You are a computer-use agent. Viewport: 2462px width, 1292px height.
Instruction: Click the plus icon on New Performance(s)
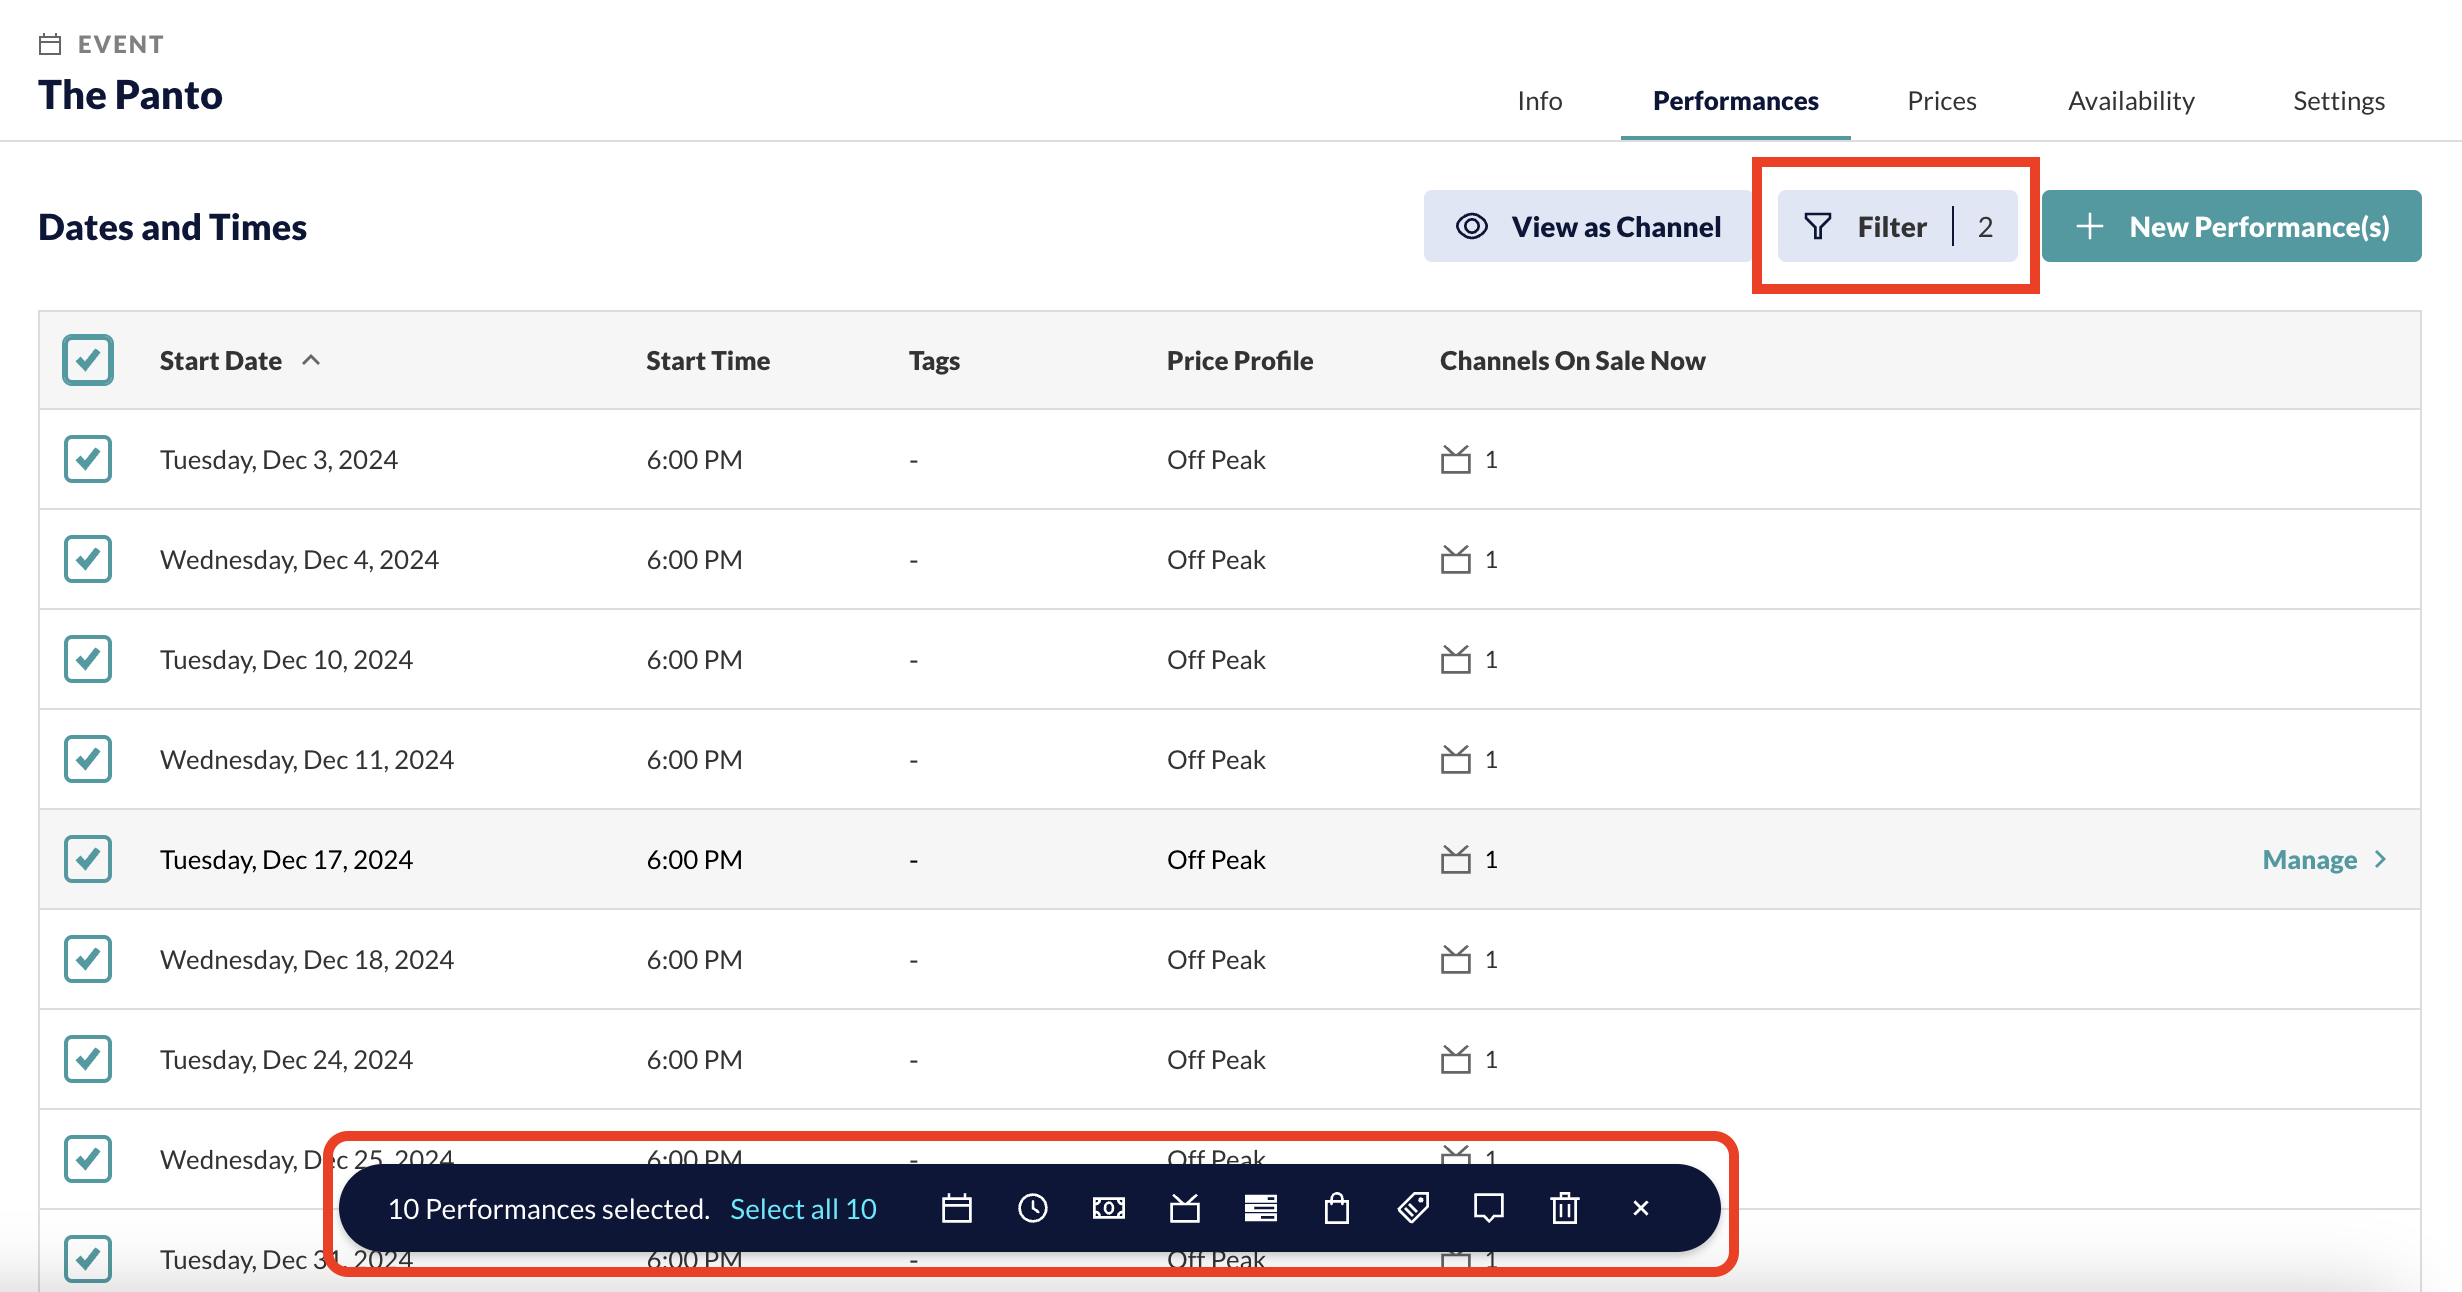[2089, 226]
